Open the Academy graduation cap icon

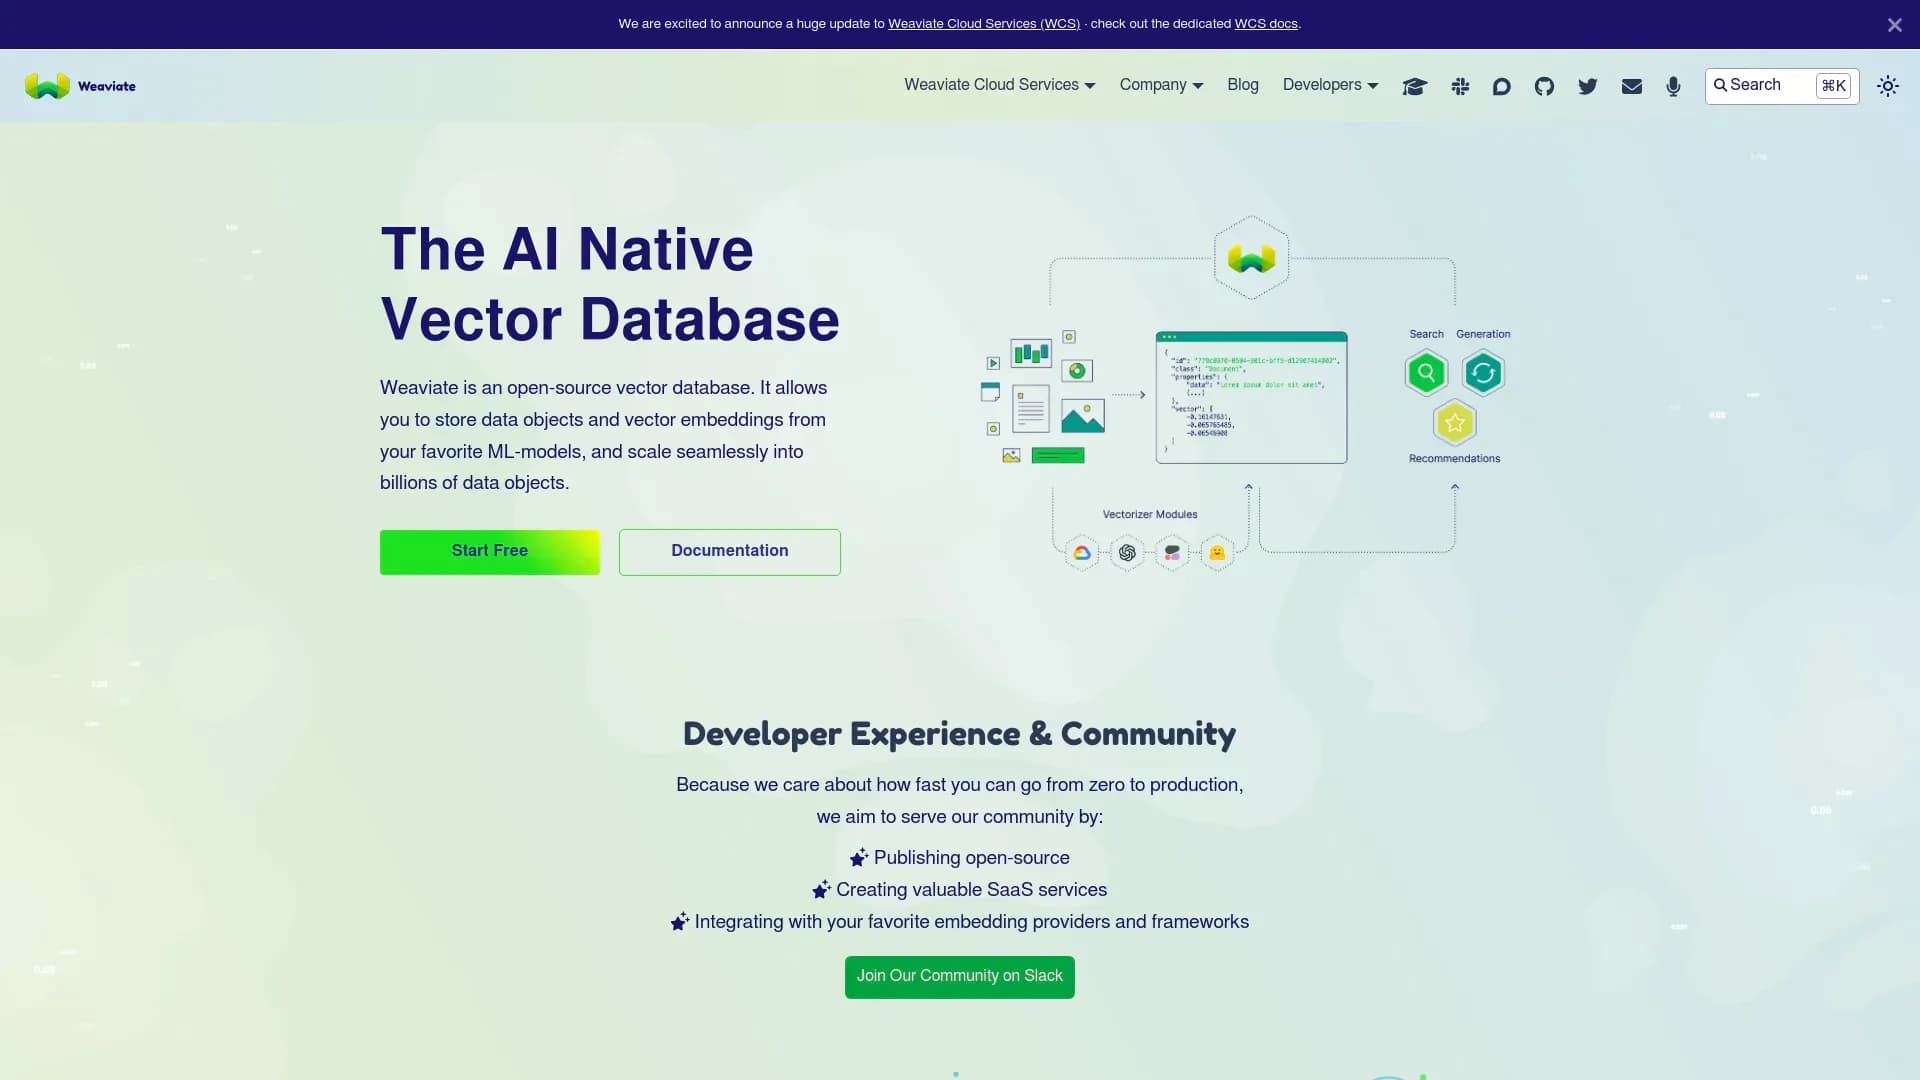1414,86
